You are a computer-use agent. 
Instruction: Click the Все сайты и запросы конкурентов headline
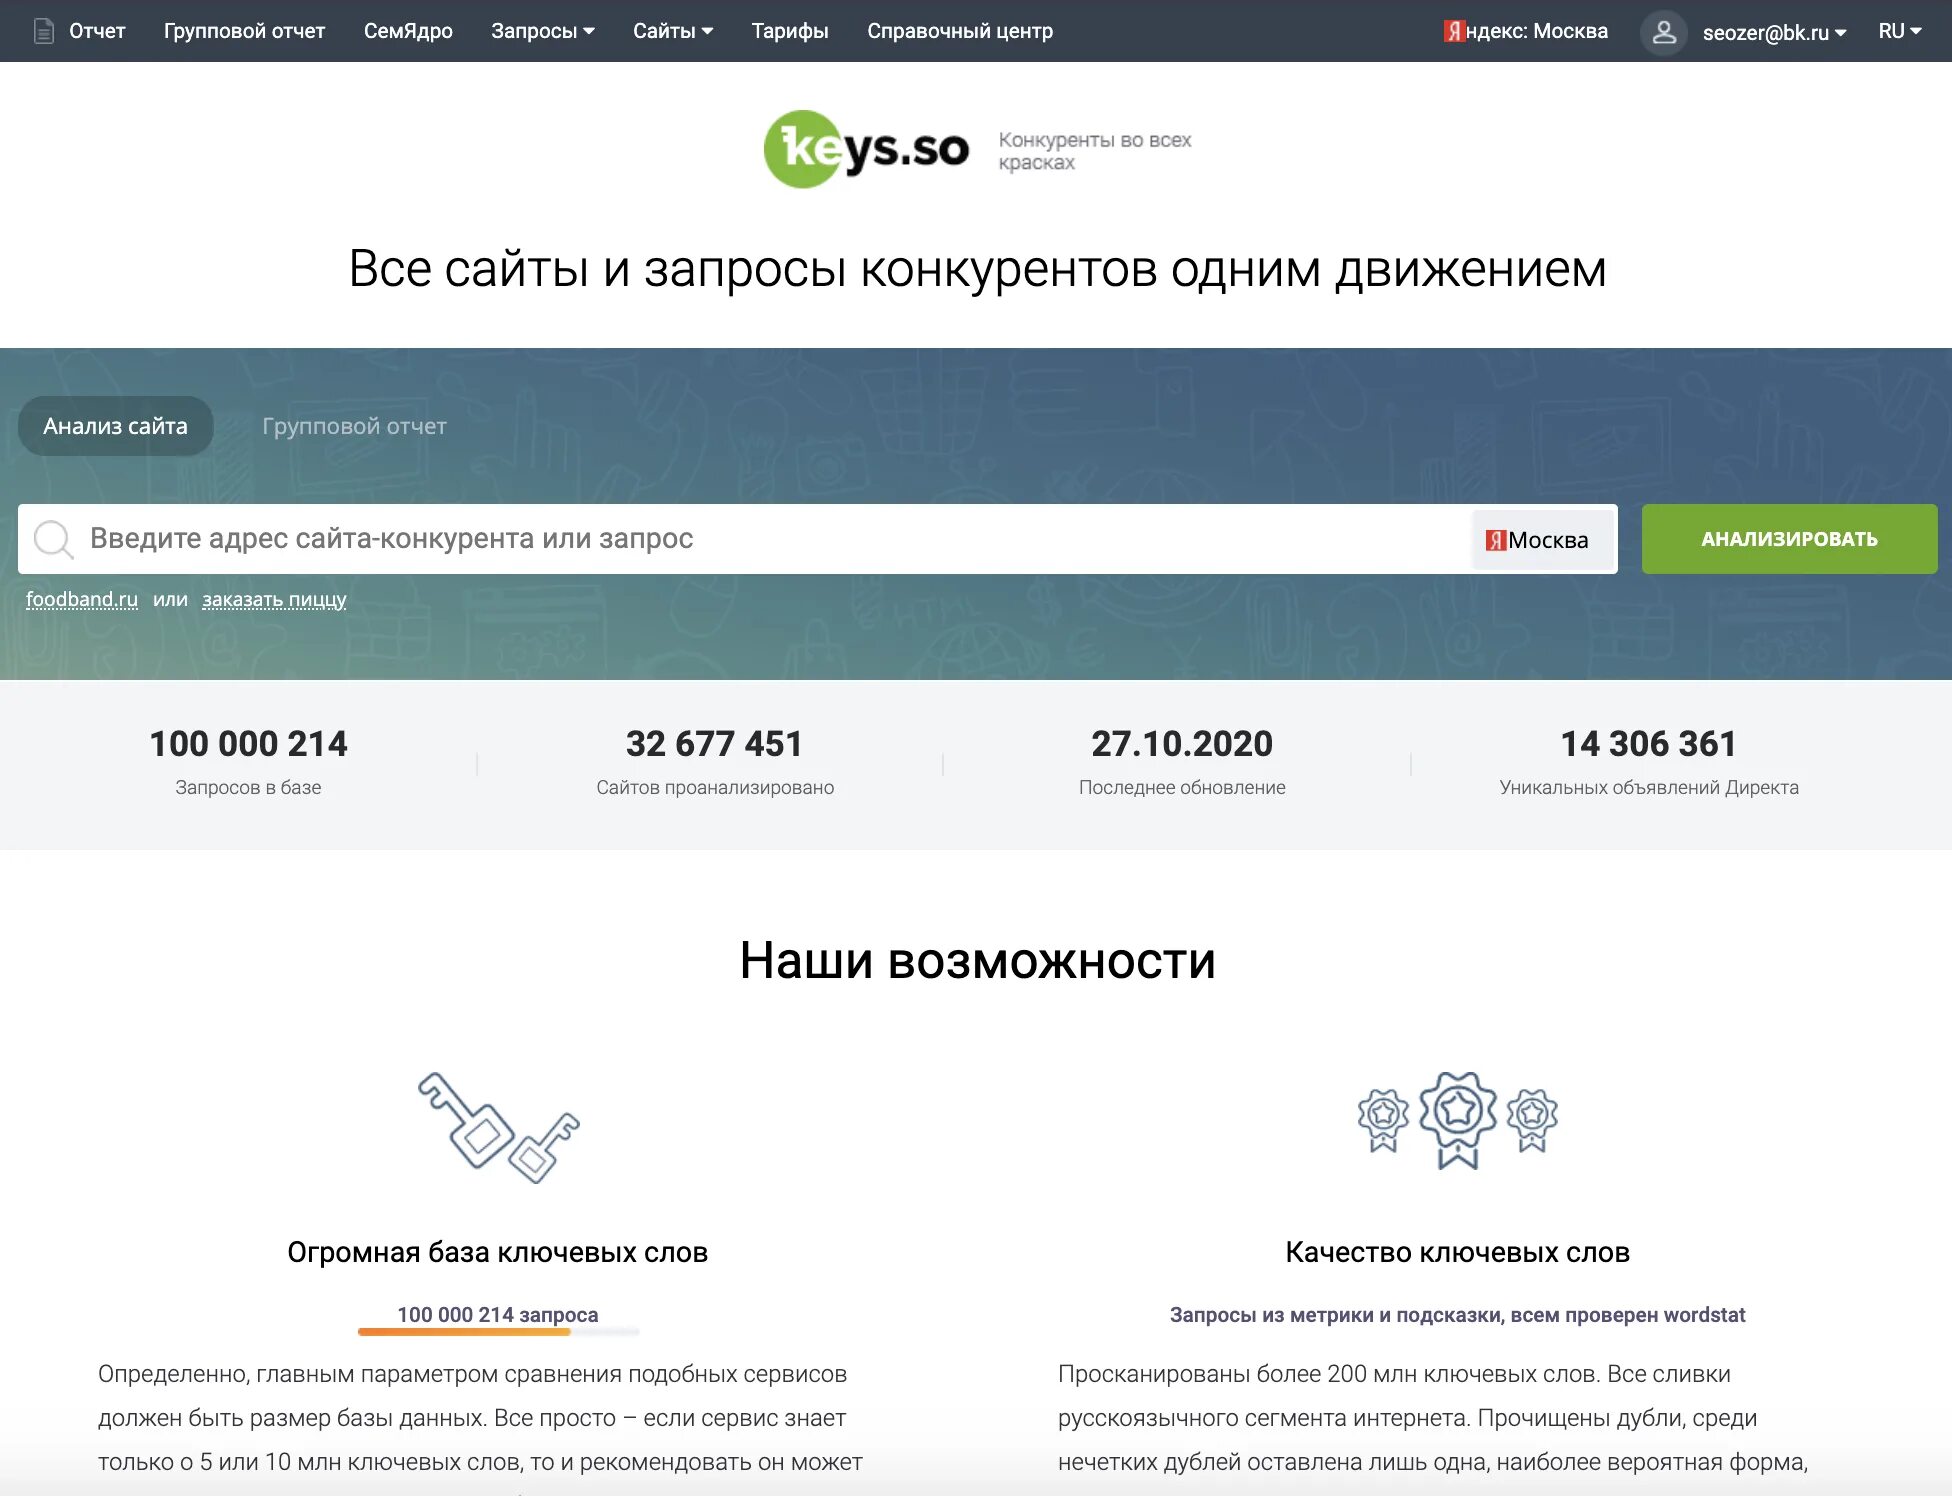coord(977,269)
